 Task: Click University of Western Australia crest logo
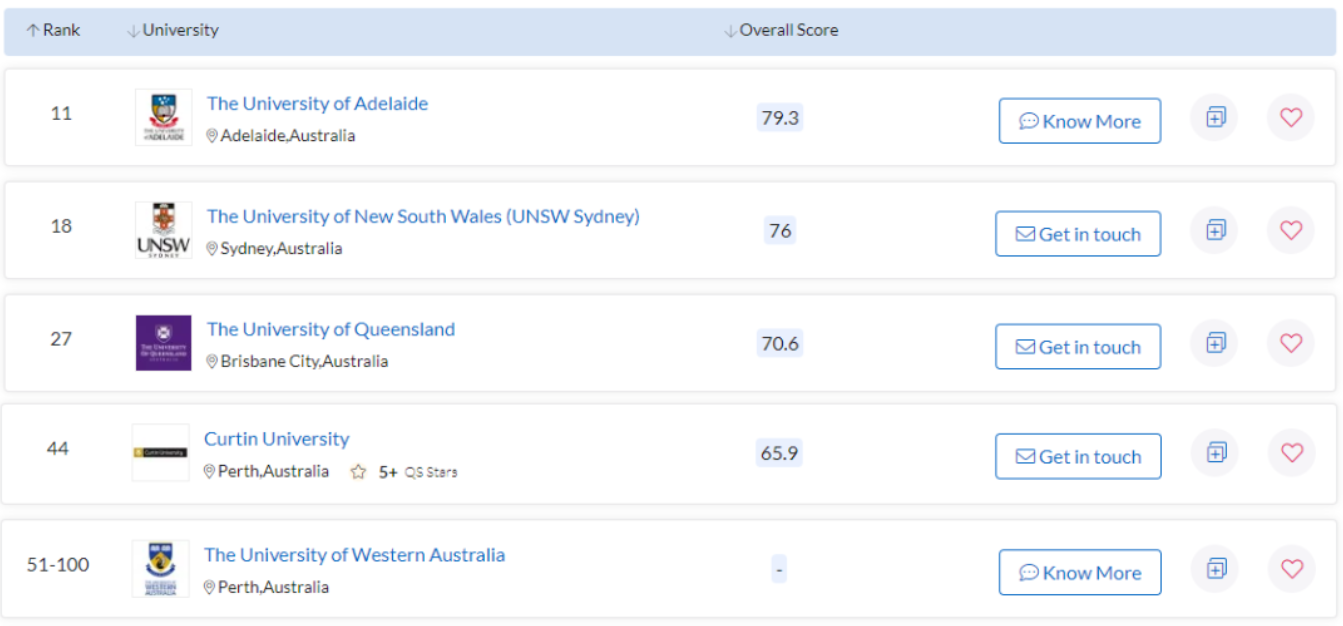[x=160, y=569]
